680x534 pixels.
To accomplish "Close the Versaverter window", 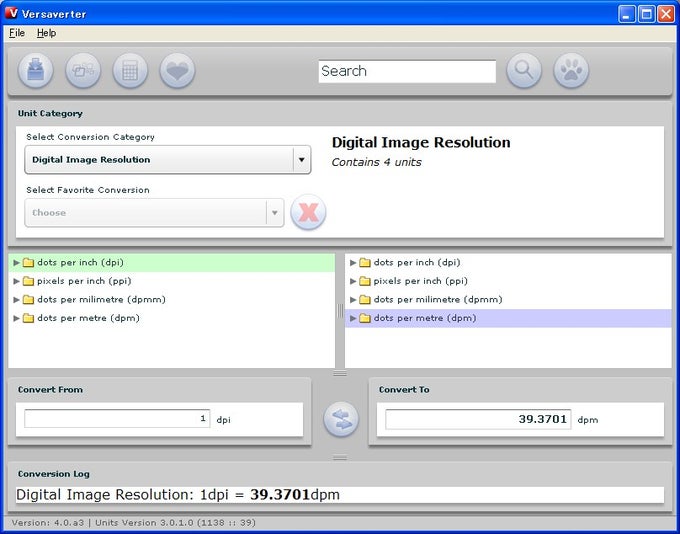I will pos(666,14).
